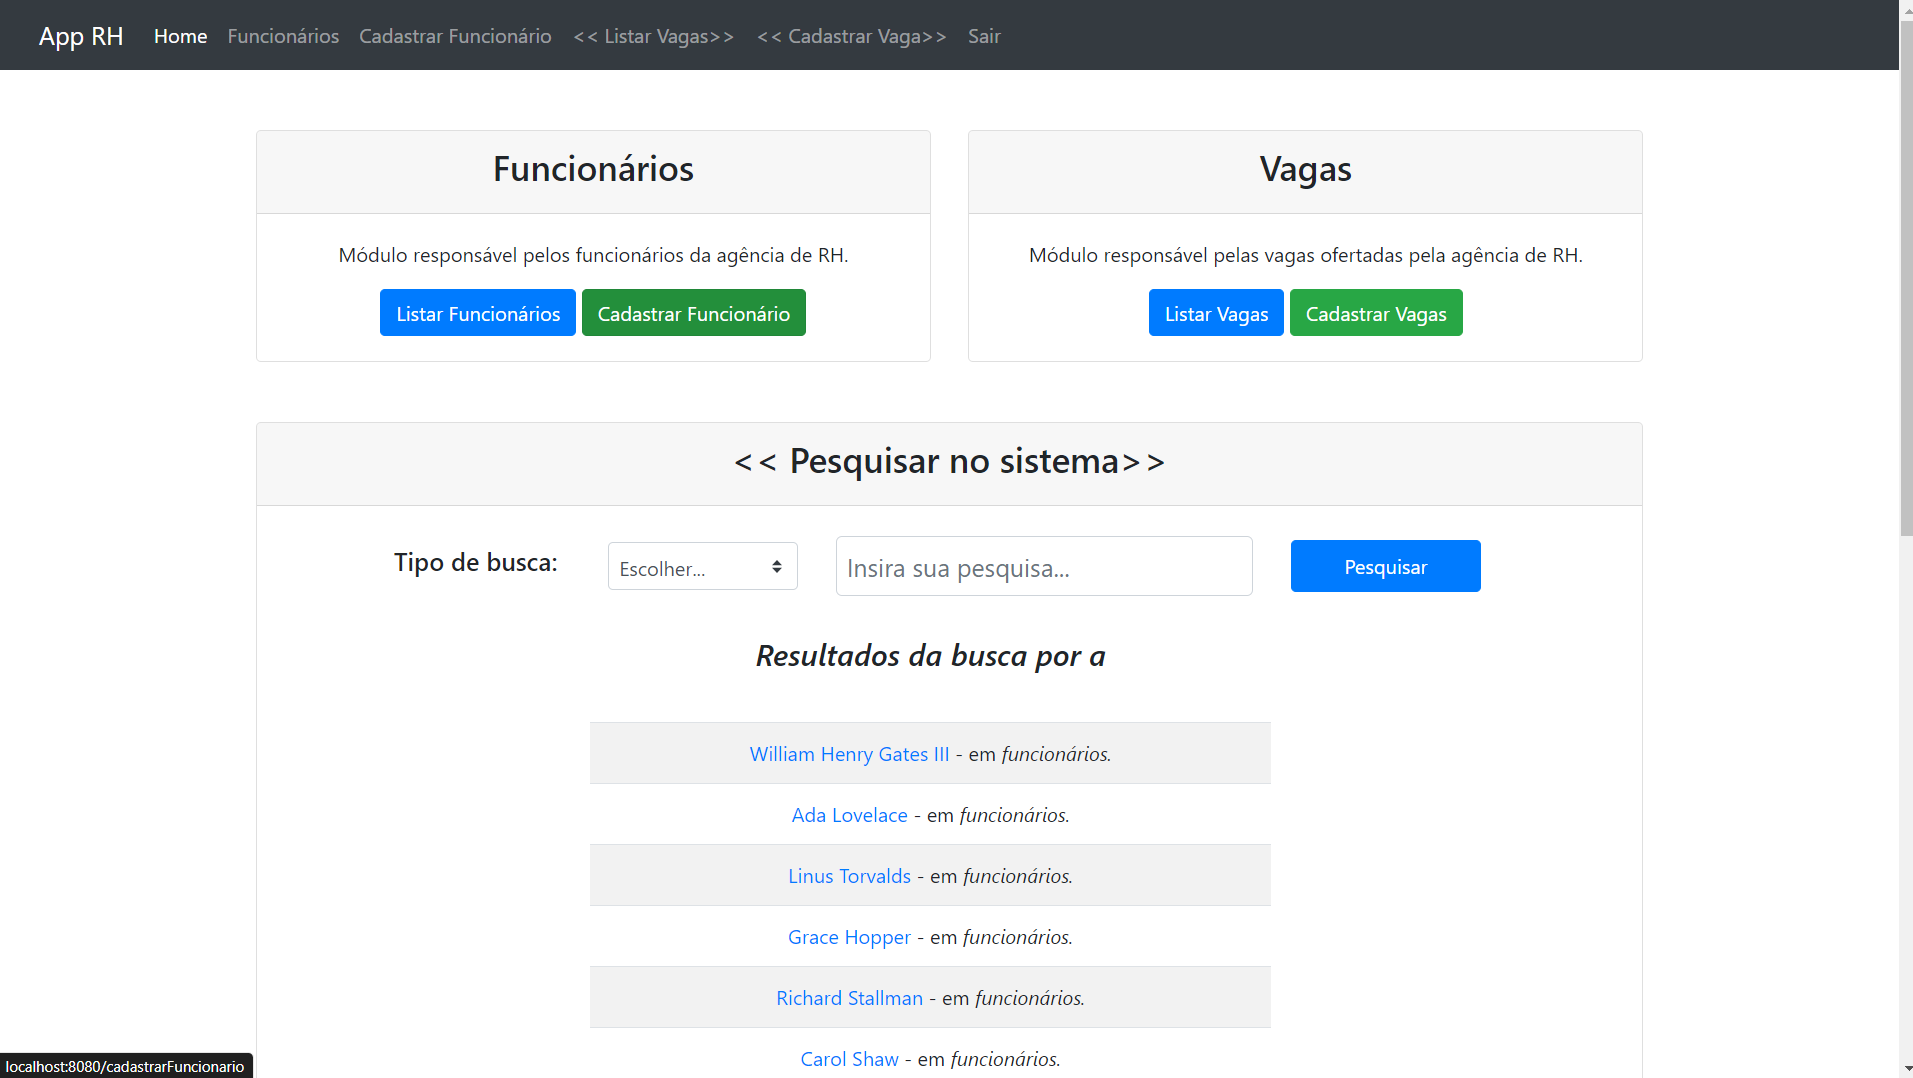
Task: Open Grace Hopper employee link
Action: coord(849,937)
